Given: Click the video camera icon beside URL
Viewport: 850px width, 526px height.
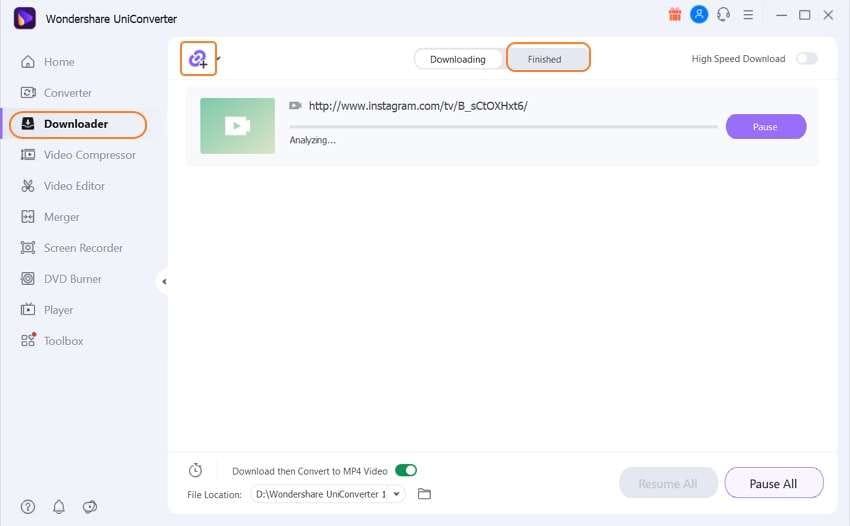Looking at the screenshot, I should click(x=295, y=105).
